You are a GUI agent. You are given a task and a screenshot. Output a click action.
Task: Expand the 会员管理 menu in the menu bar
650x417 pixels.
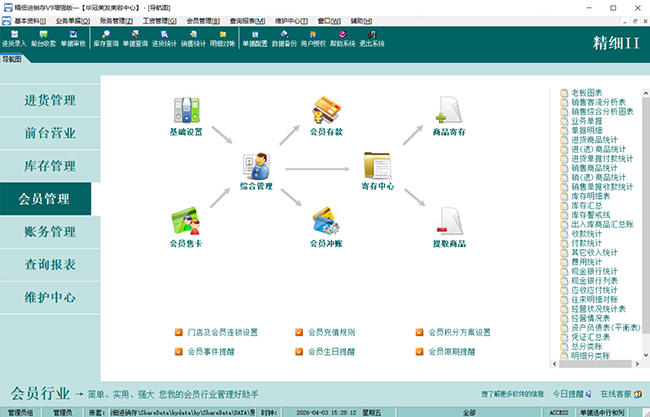(204, 19)
